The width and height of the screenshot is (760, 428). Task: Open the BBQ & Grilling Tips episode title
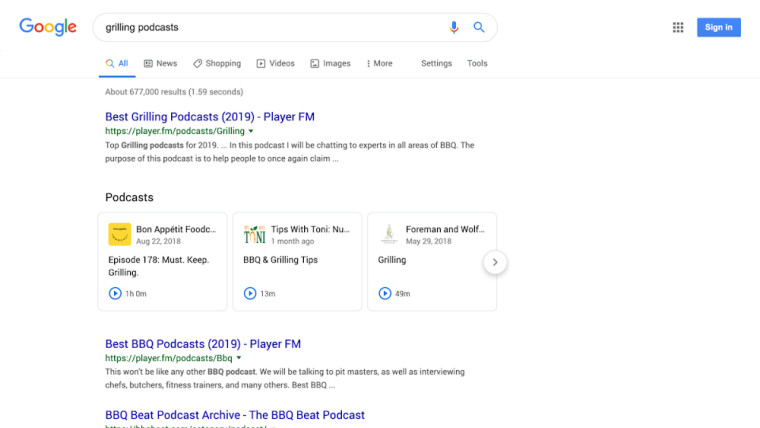[x=280, y=260]
